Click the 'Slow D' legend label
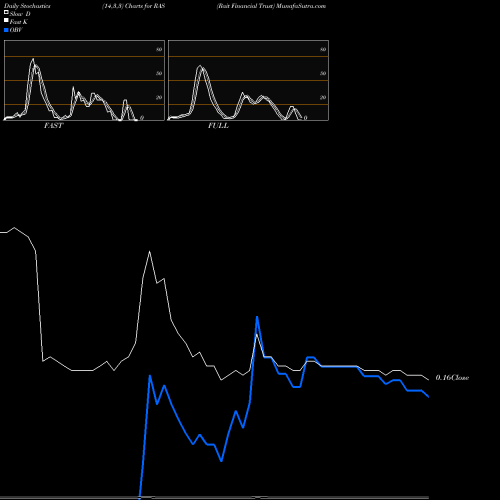Image resolution: width=500 pixels, height=500 pixels. (20, 14)
